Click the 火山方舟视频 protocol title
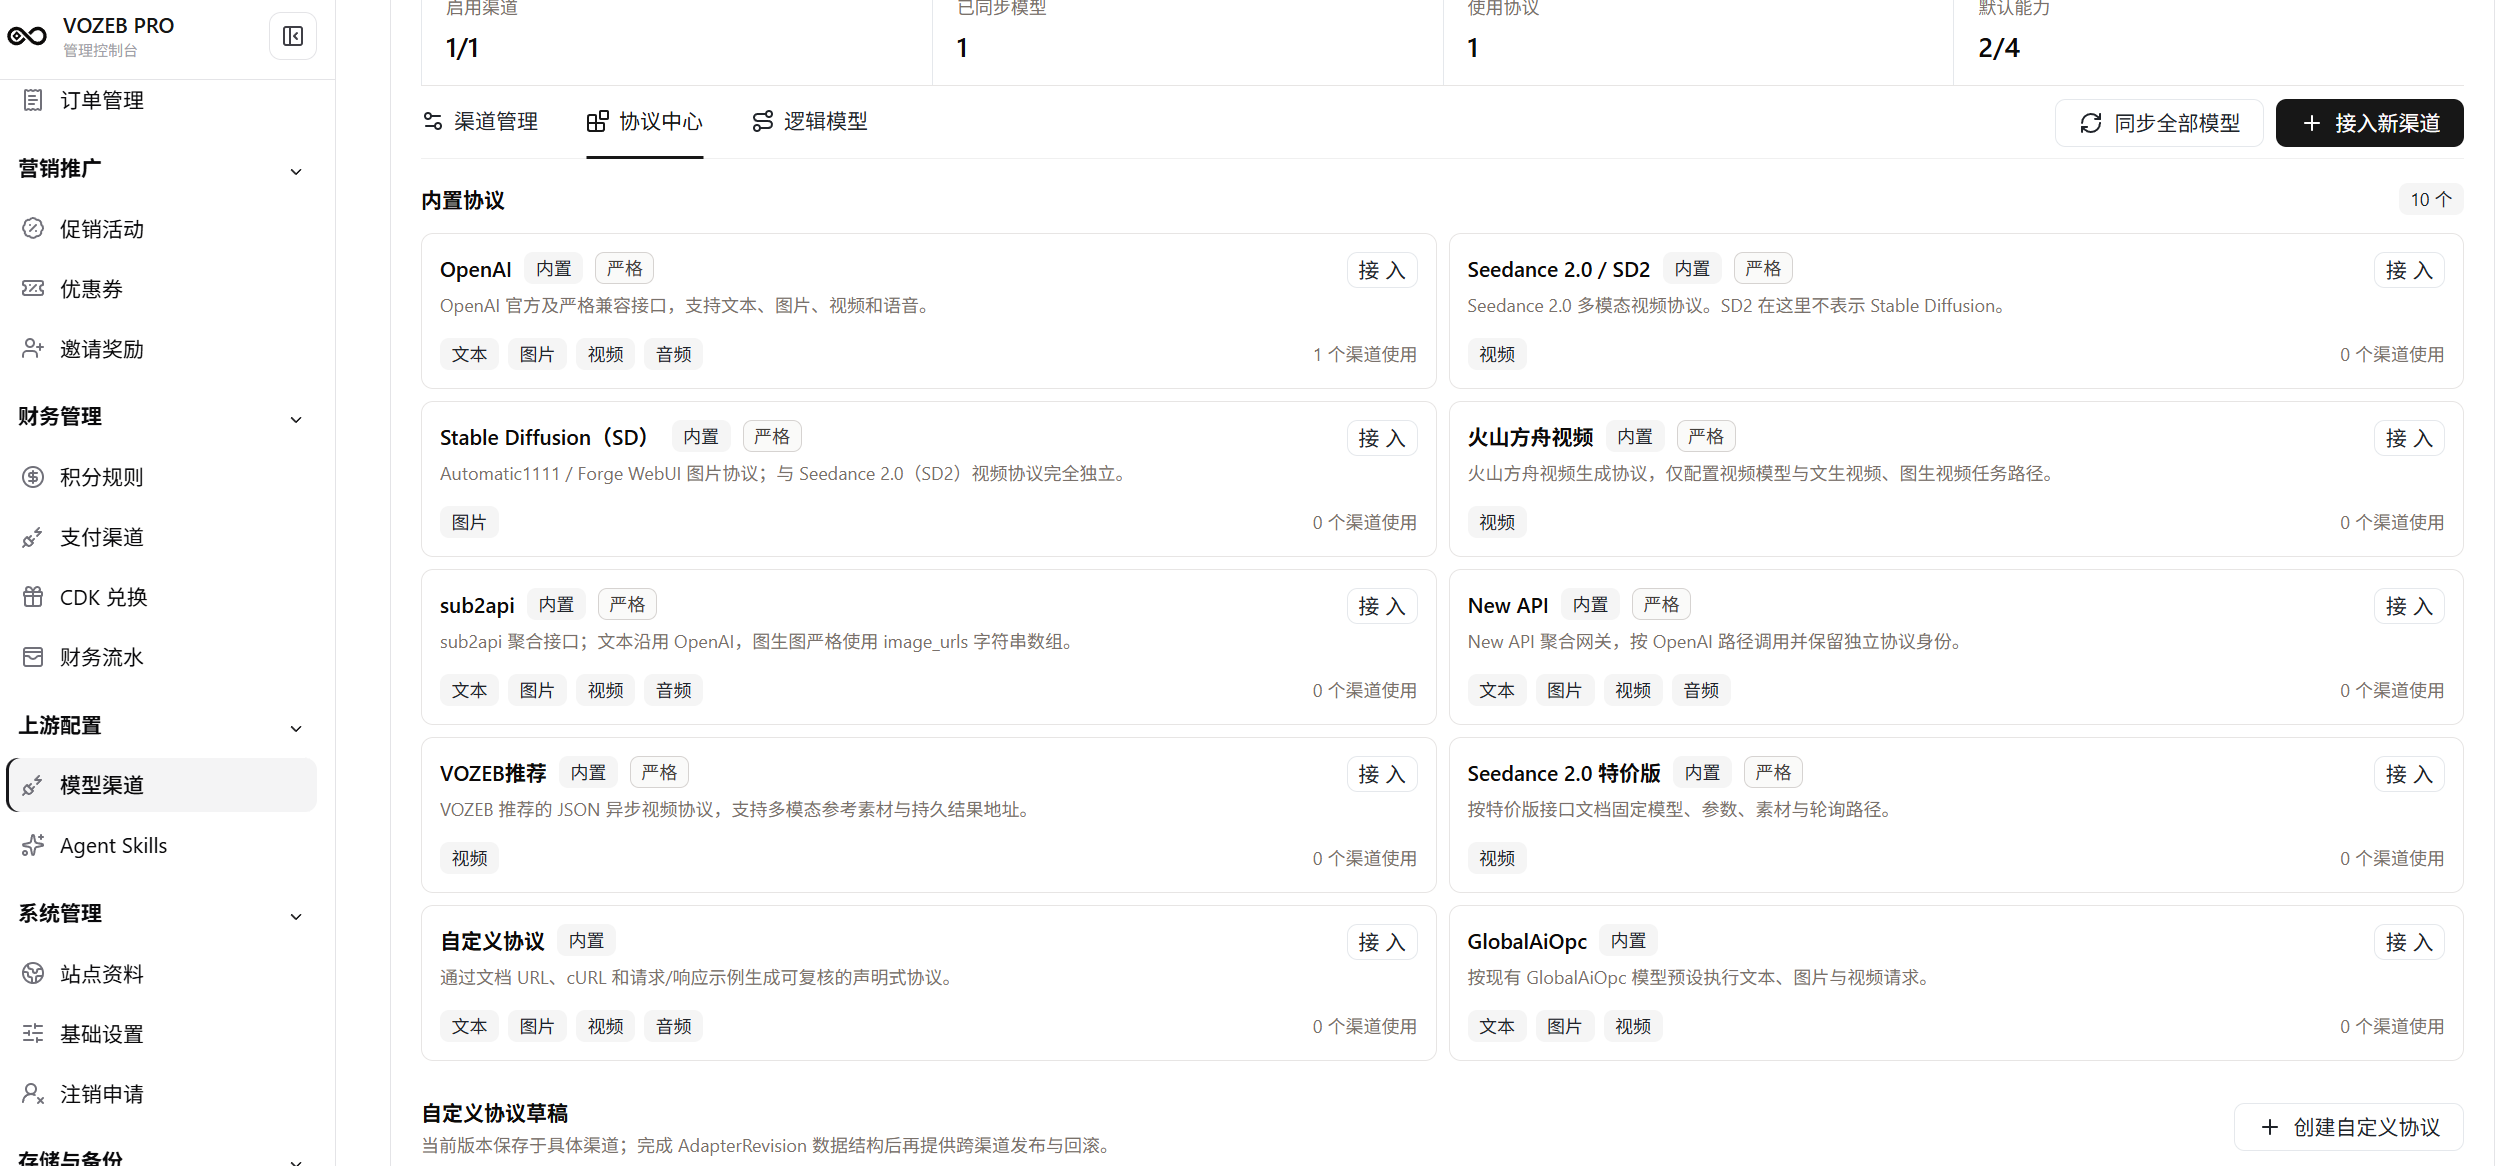2511x1166 pixels. click(1529, 438)
